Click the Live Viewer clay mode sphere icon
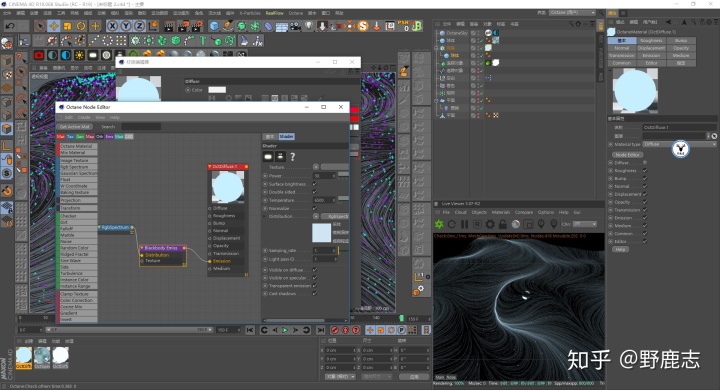The width and height of the screenshot is (720, 390). (x=516, y=224)
